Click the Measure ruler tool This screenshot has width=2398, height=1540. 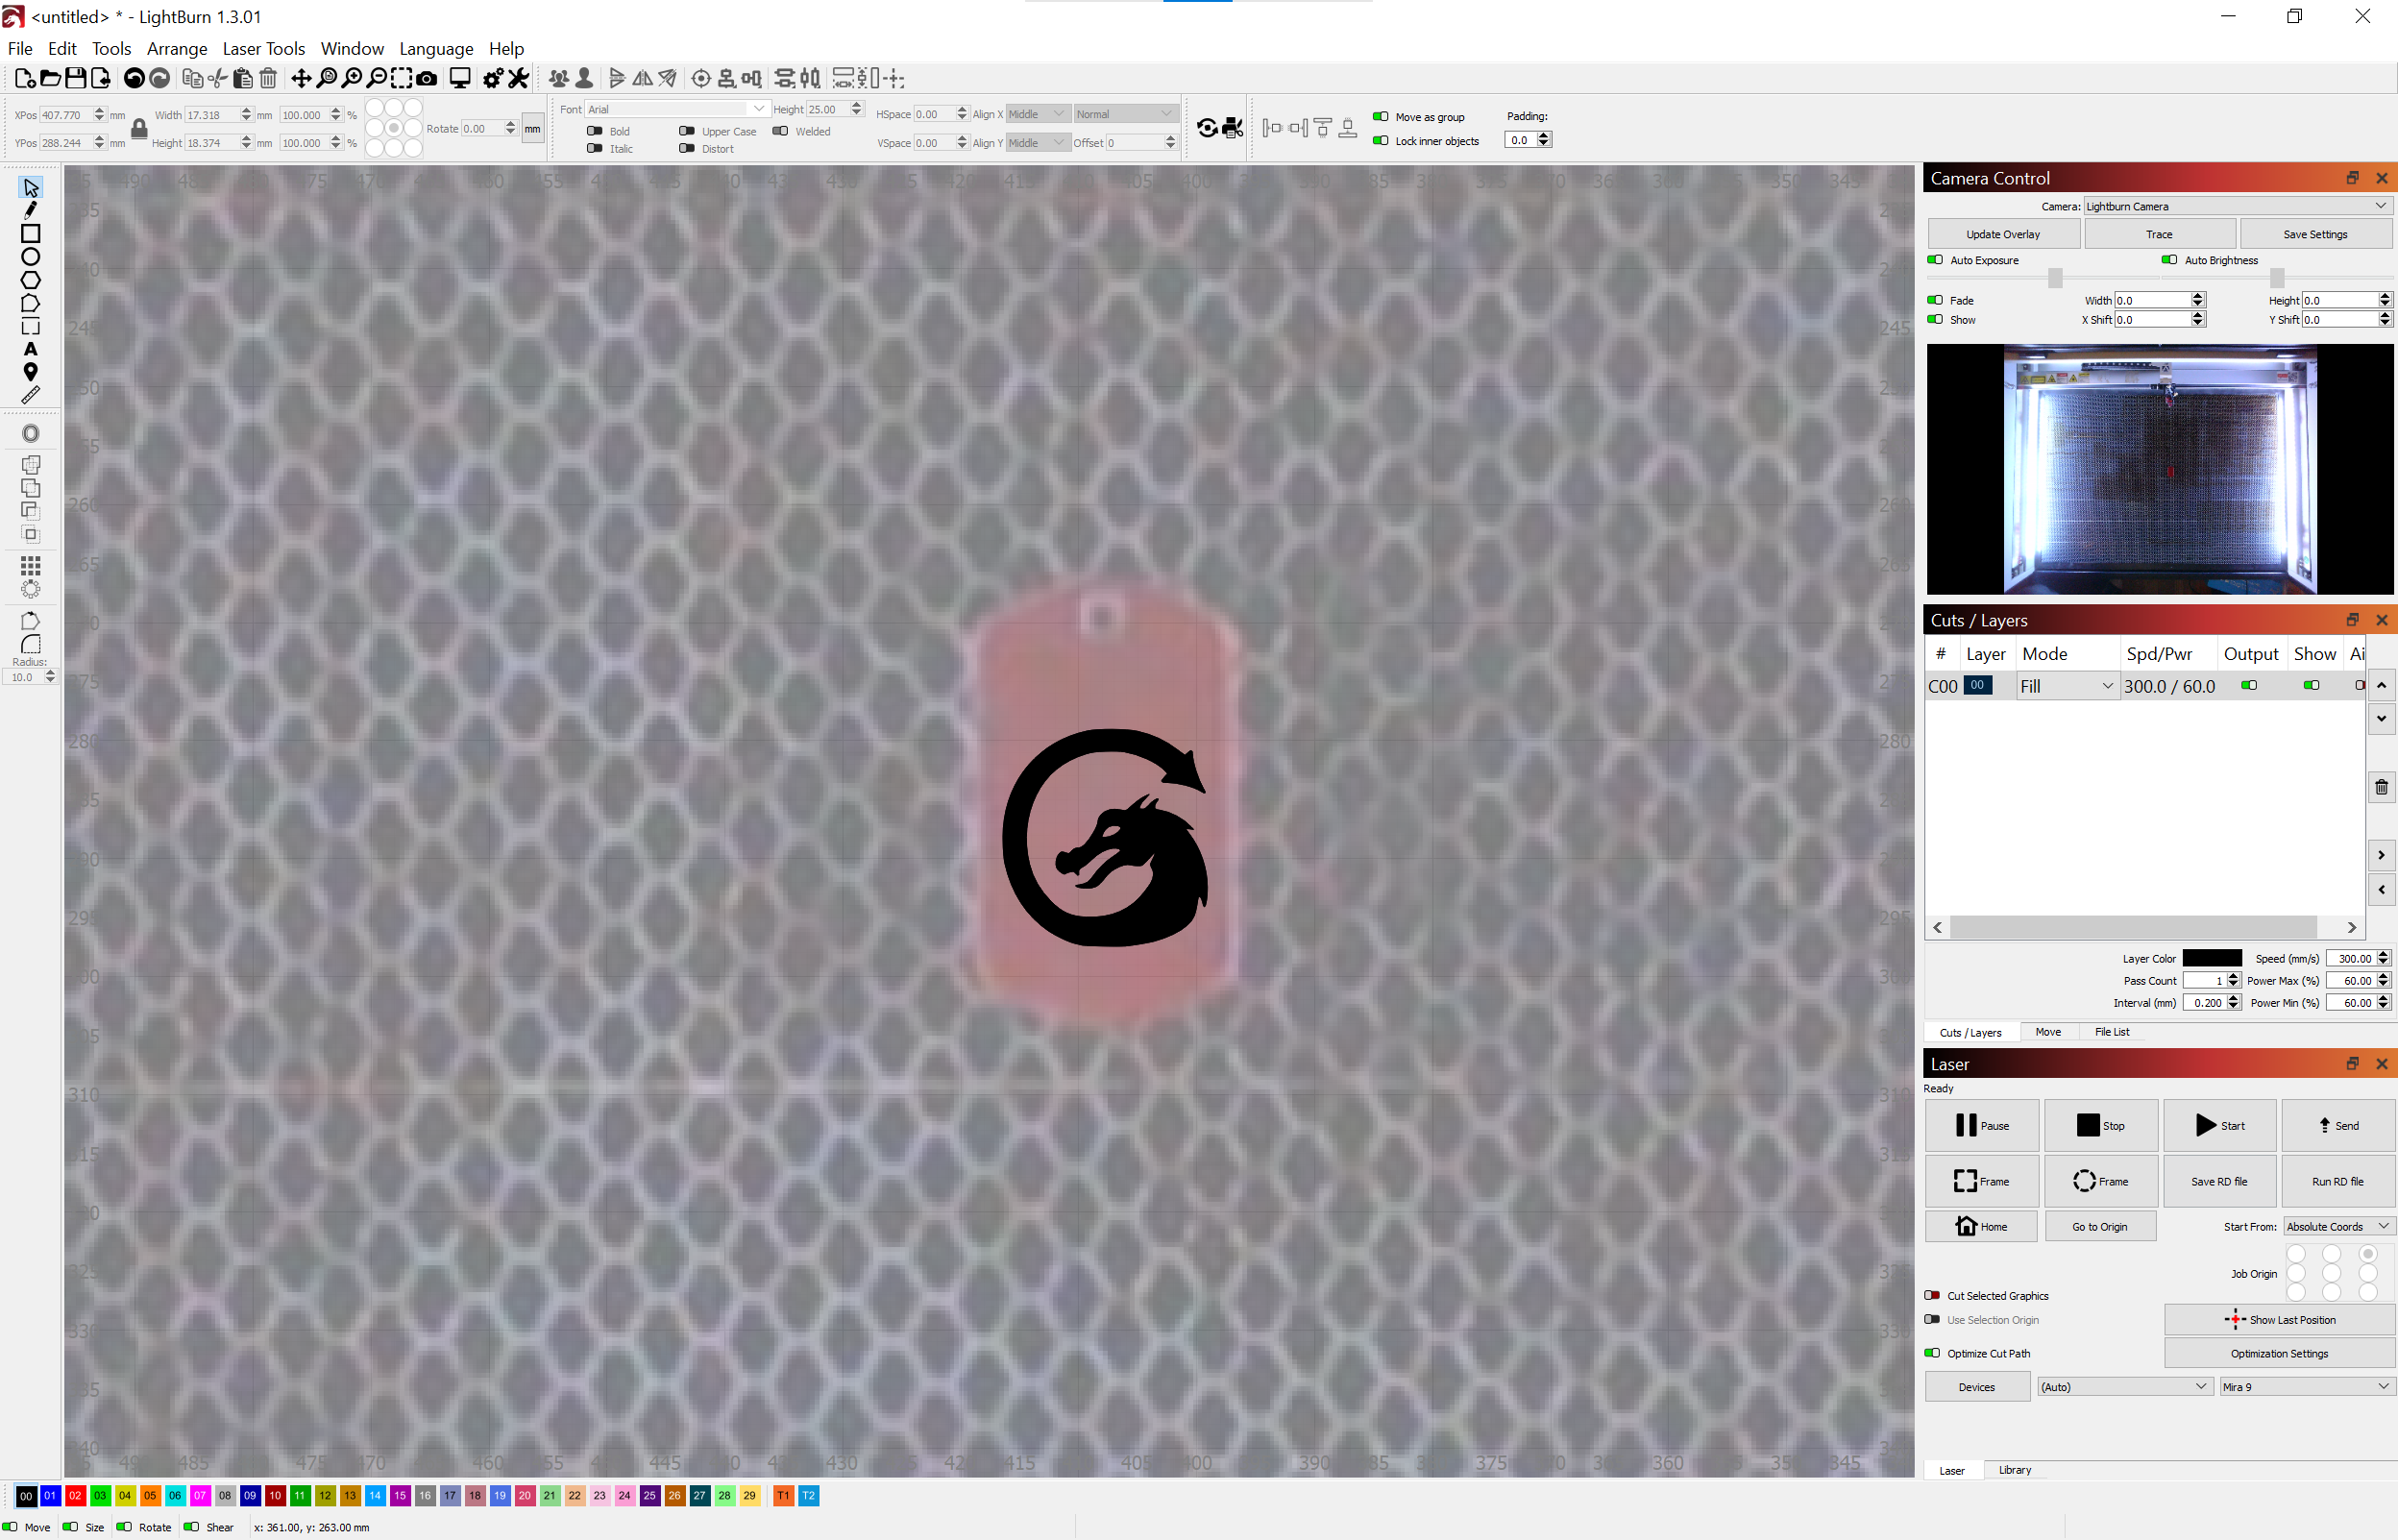point(30,396)
